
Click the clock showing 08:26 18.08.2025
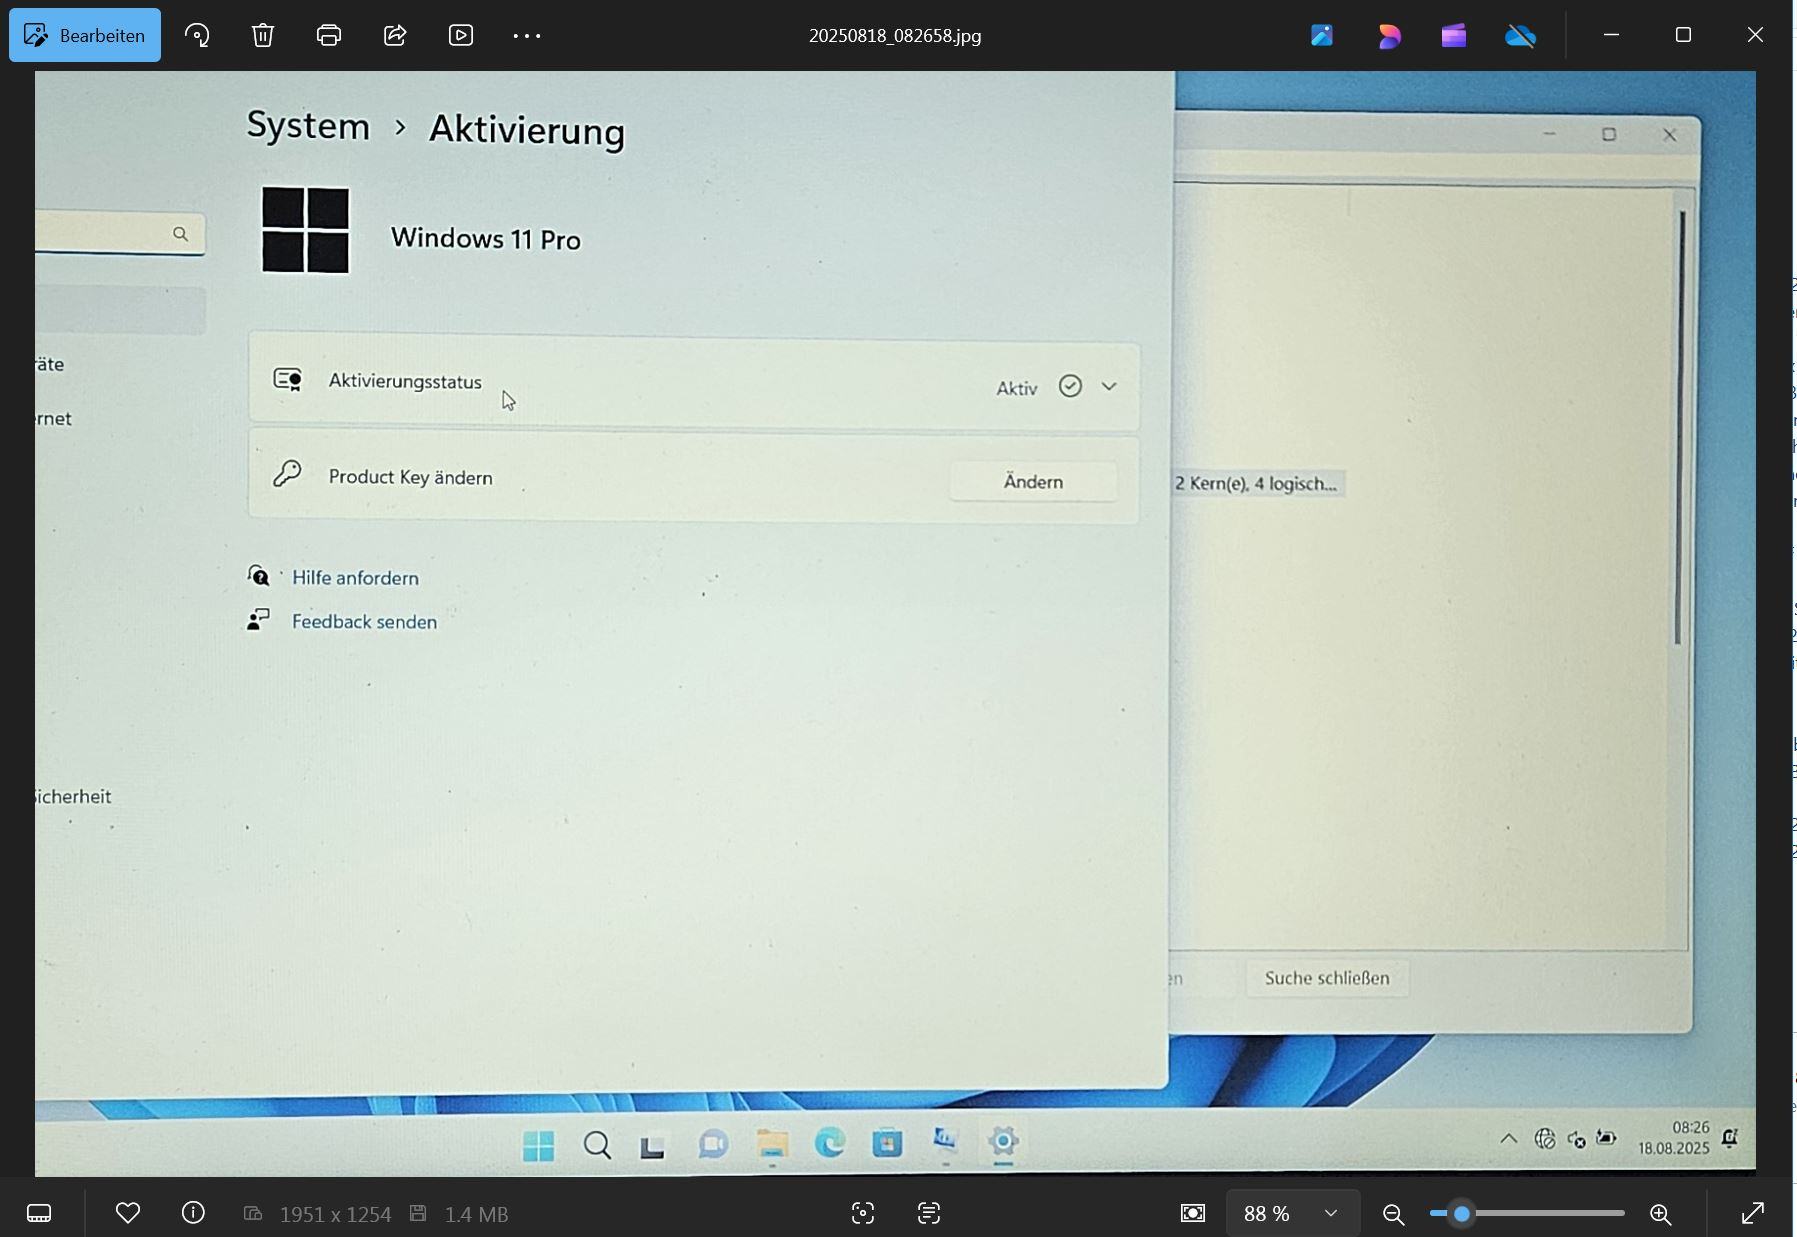pyautogui.click(x=1674, y=1138)
